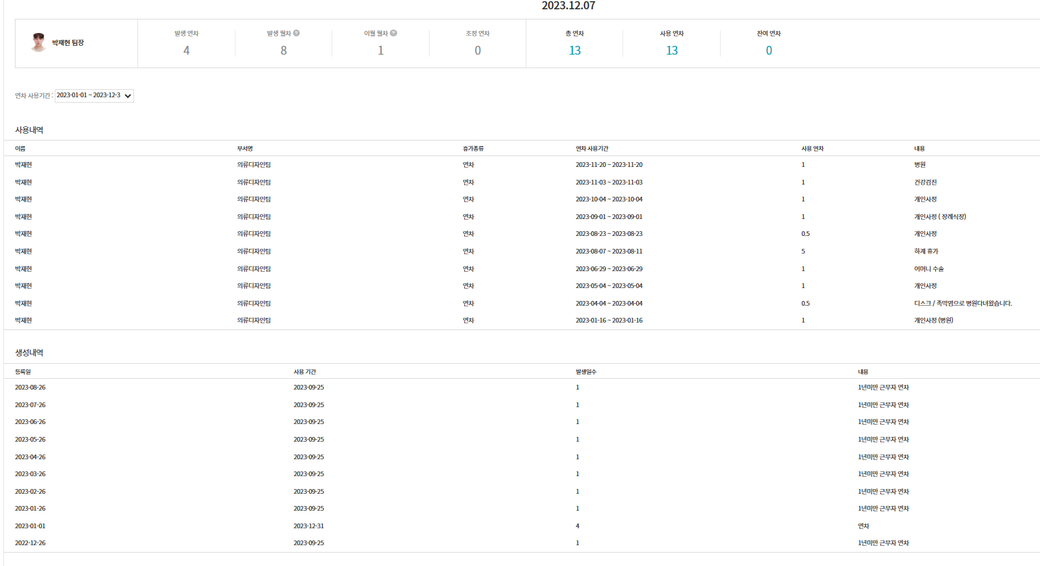The height and width of the screenshot is (566, 1040).
Task: Click the 사용 연차 value 13
Action: 671,50
